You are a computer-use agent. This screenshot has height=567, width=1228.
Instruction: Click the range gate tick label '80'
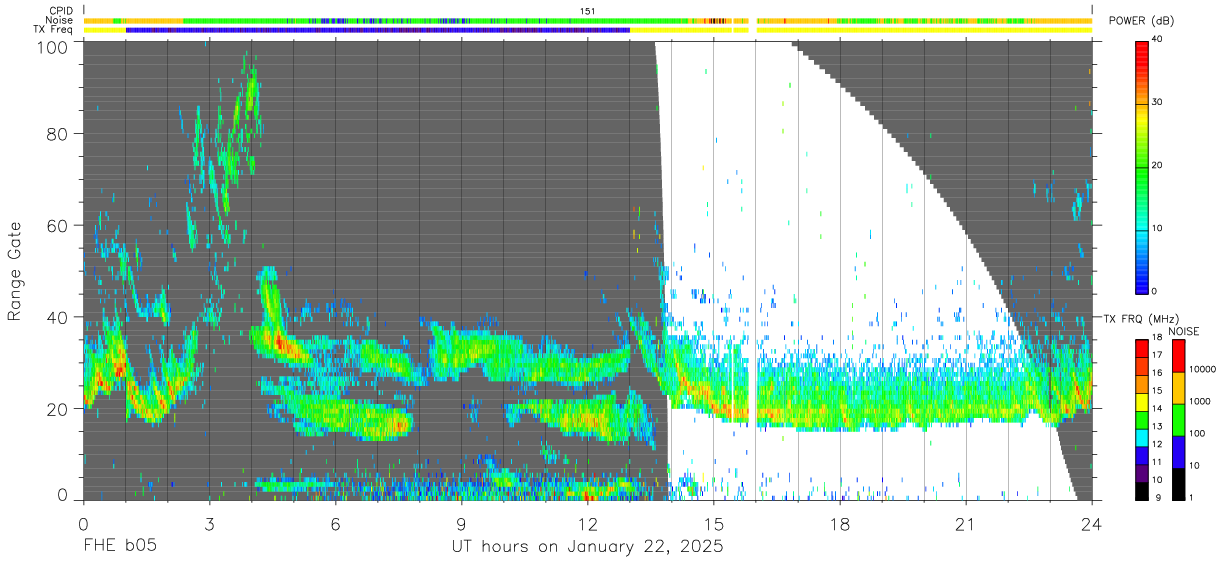[59, 134]
